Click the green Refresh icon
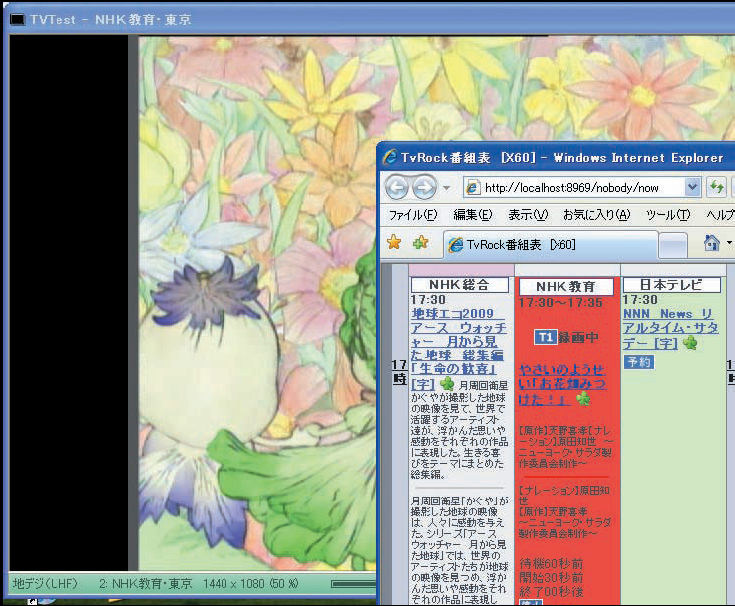This screenshot has height=606, width=735. (x=717, y=187)
